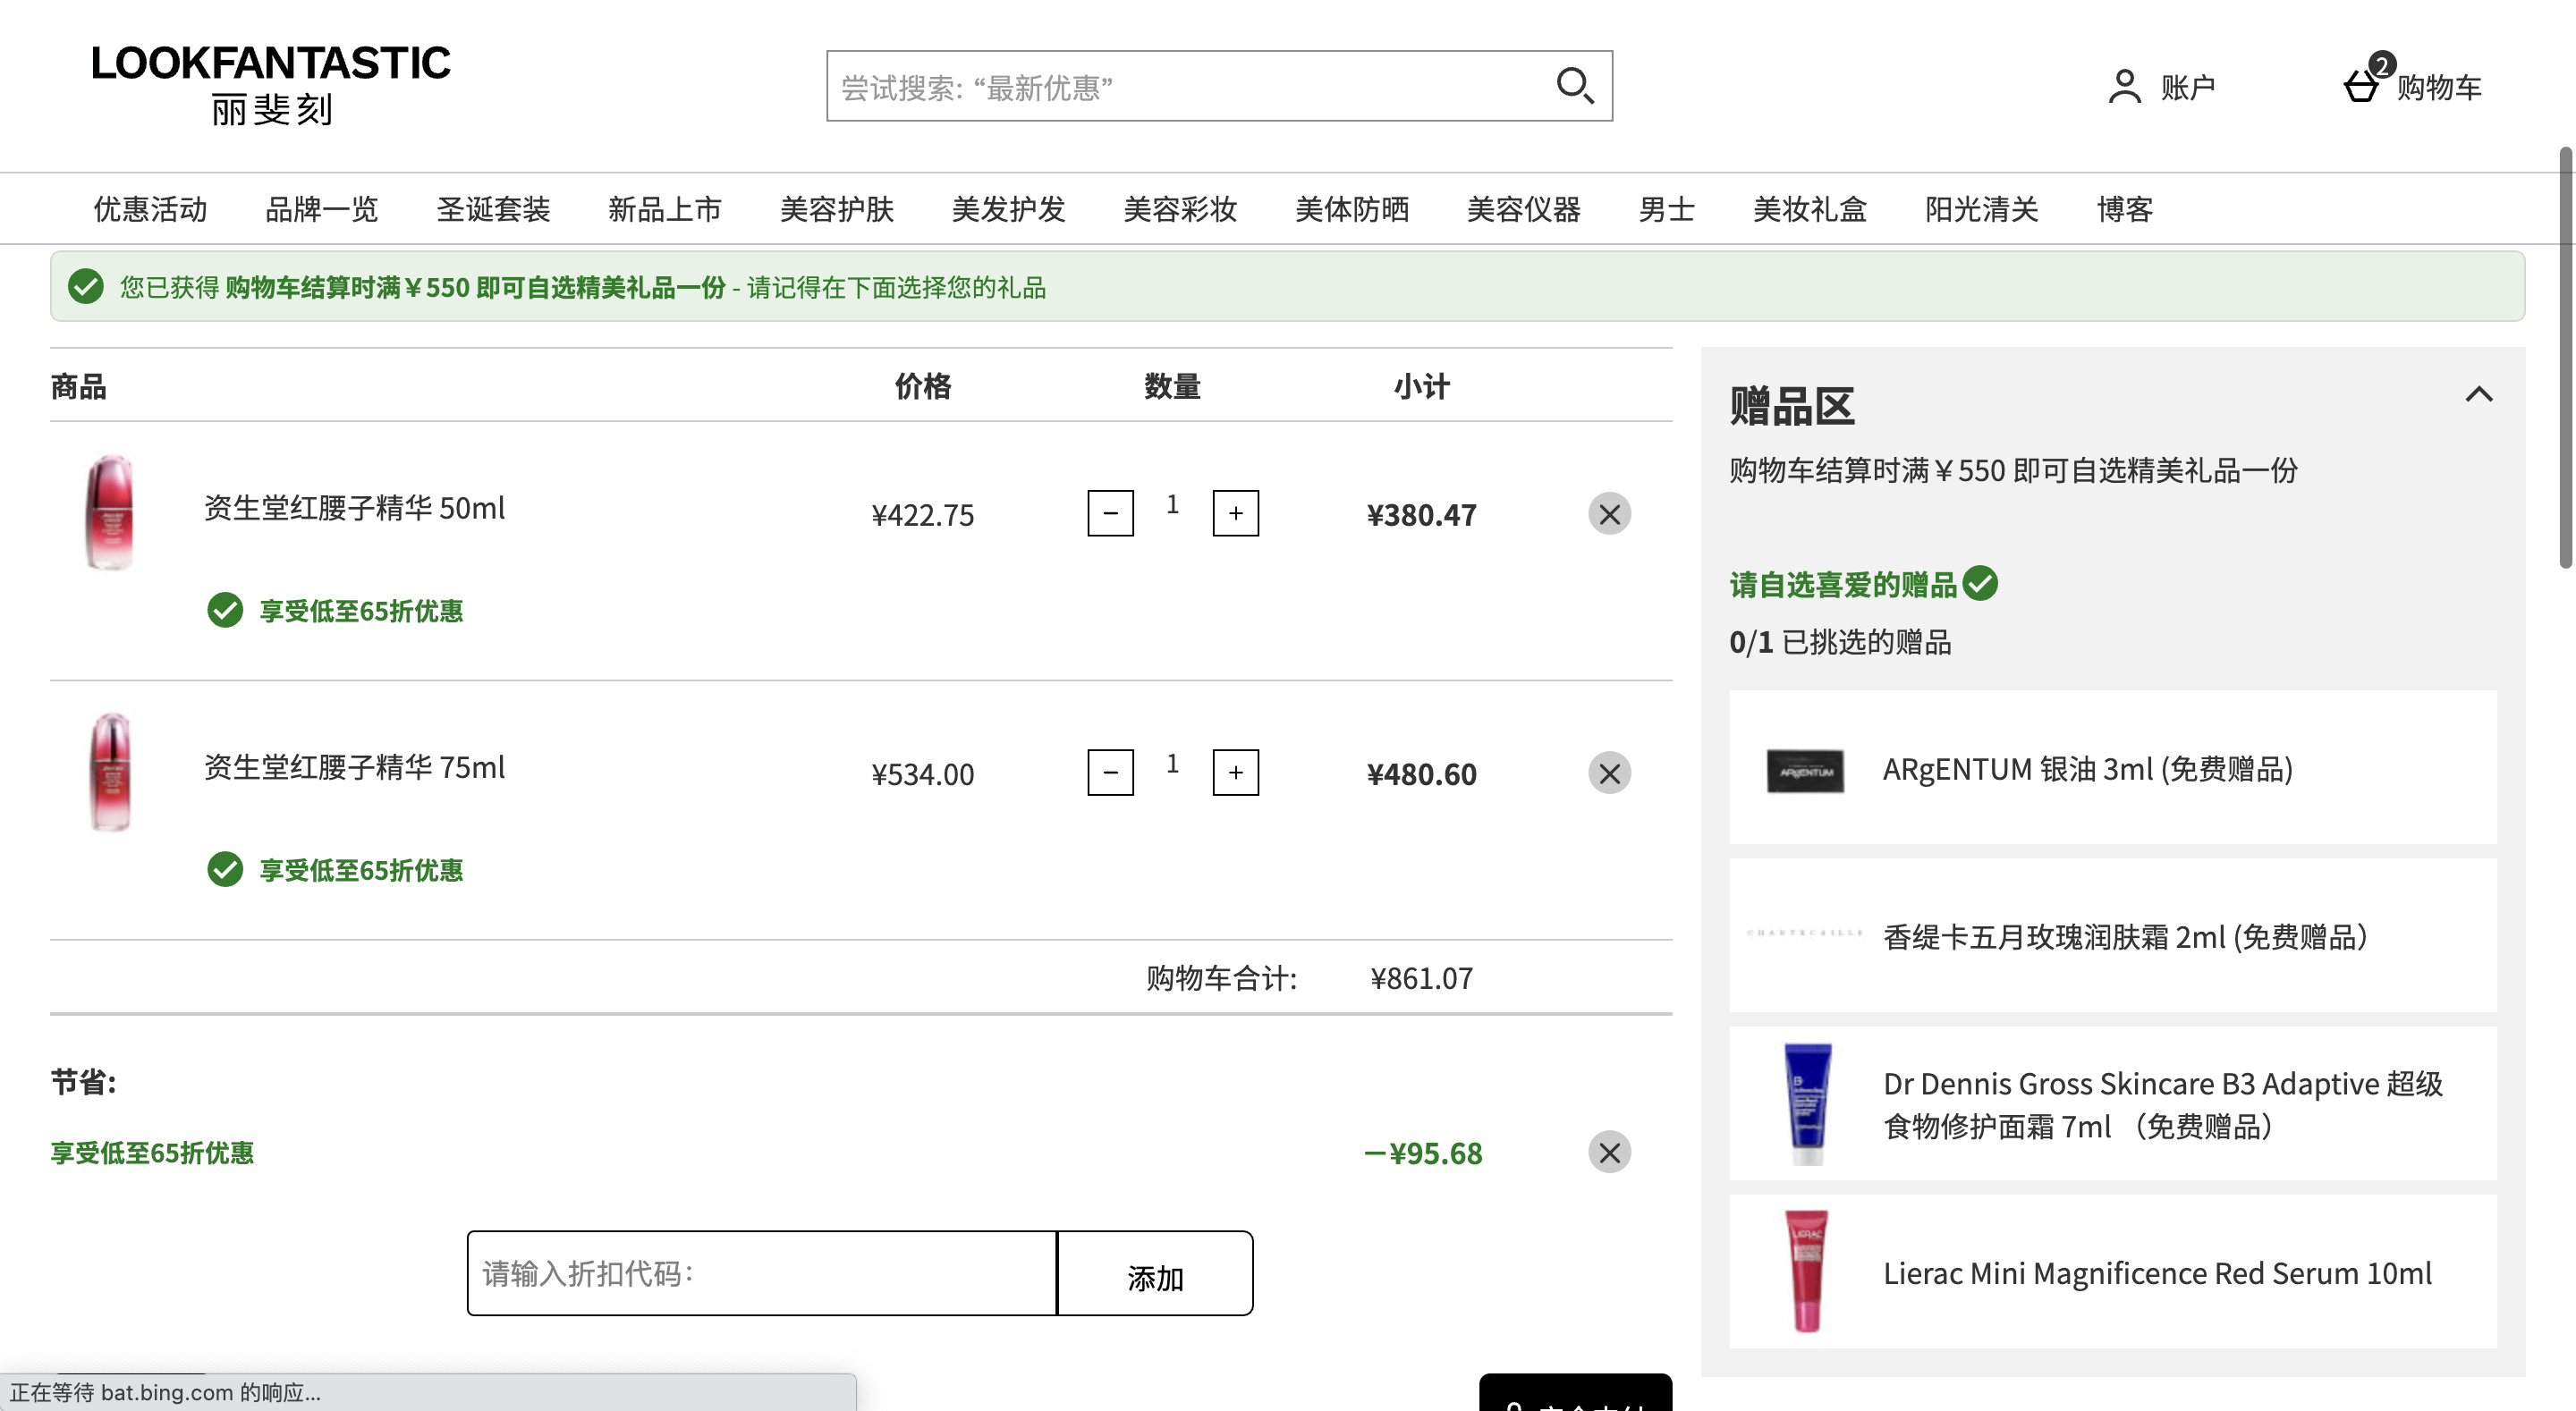Open 圣诞套装 menu
This screenshot has height=1411, width=2576.
pyautogui.click(x=494, y=209)
